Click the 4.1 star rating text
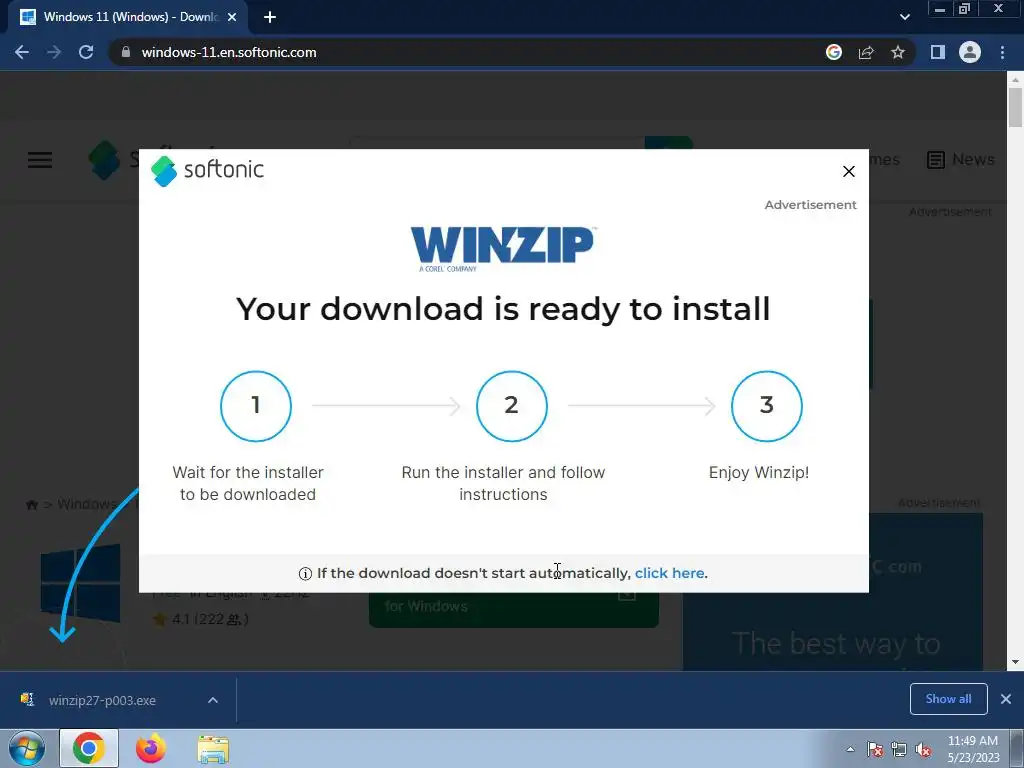Image resolution: width=1024 pixels, height=768 pixels. (200, 618)
